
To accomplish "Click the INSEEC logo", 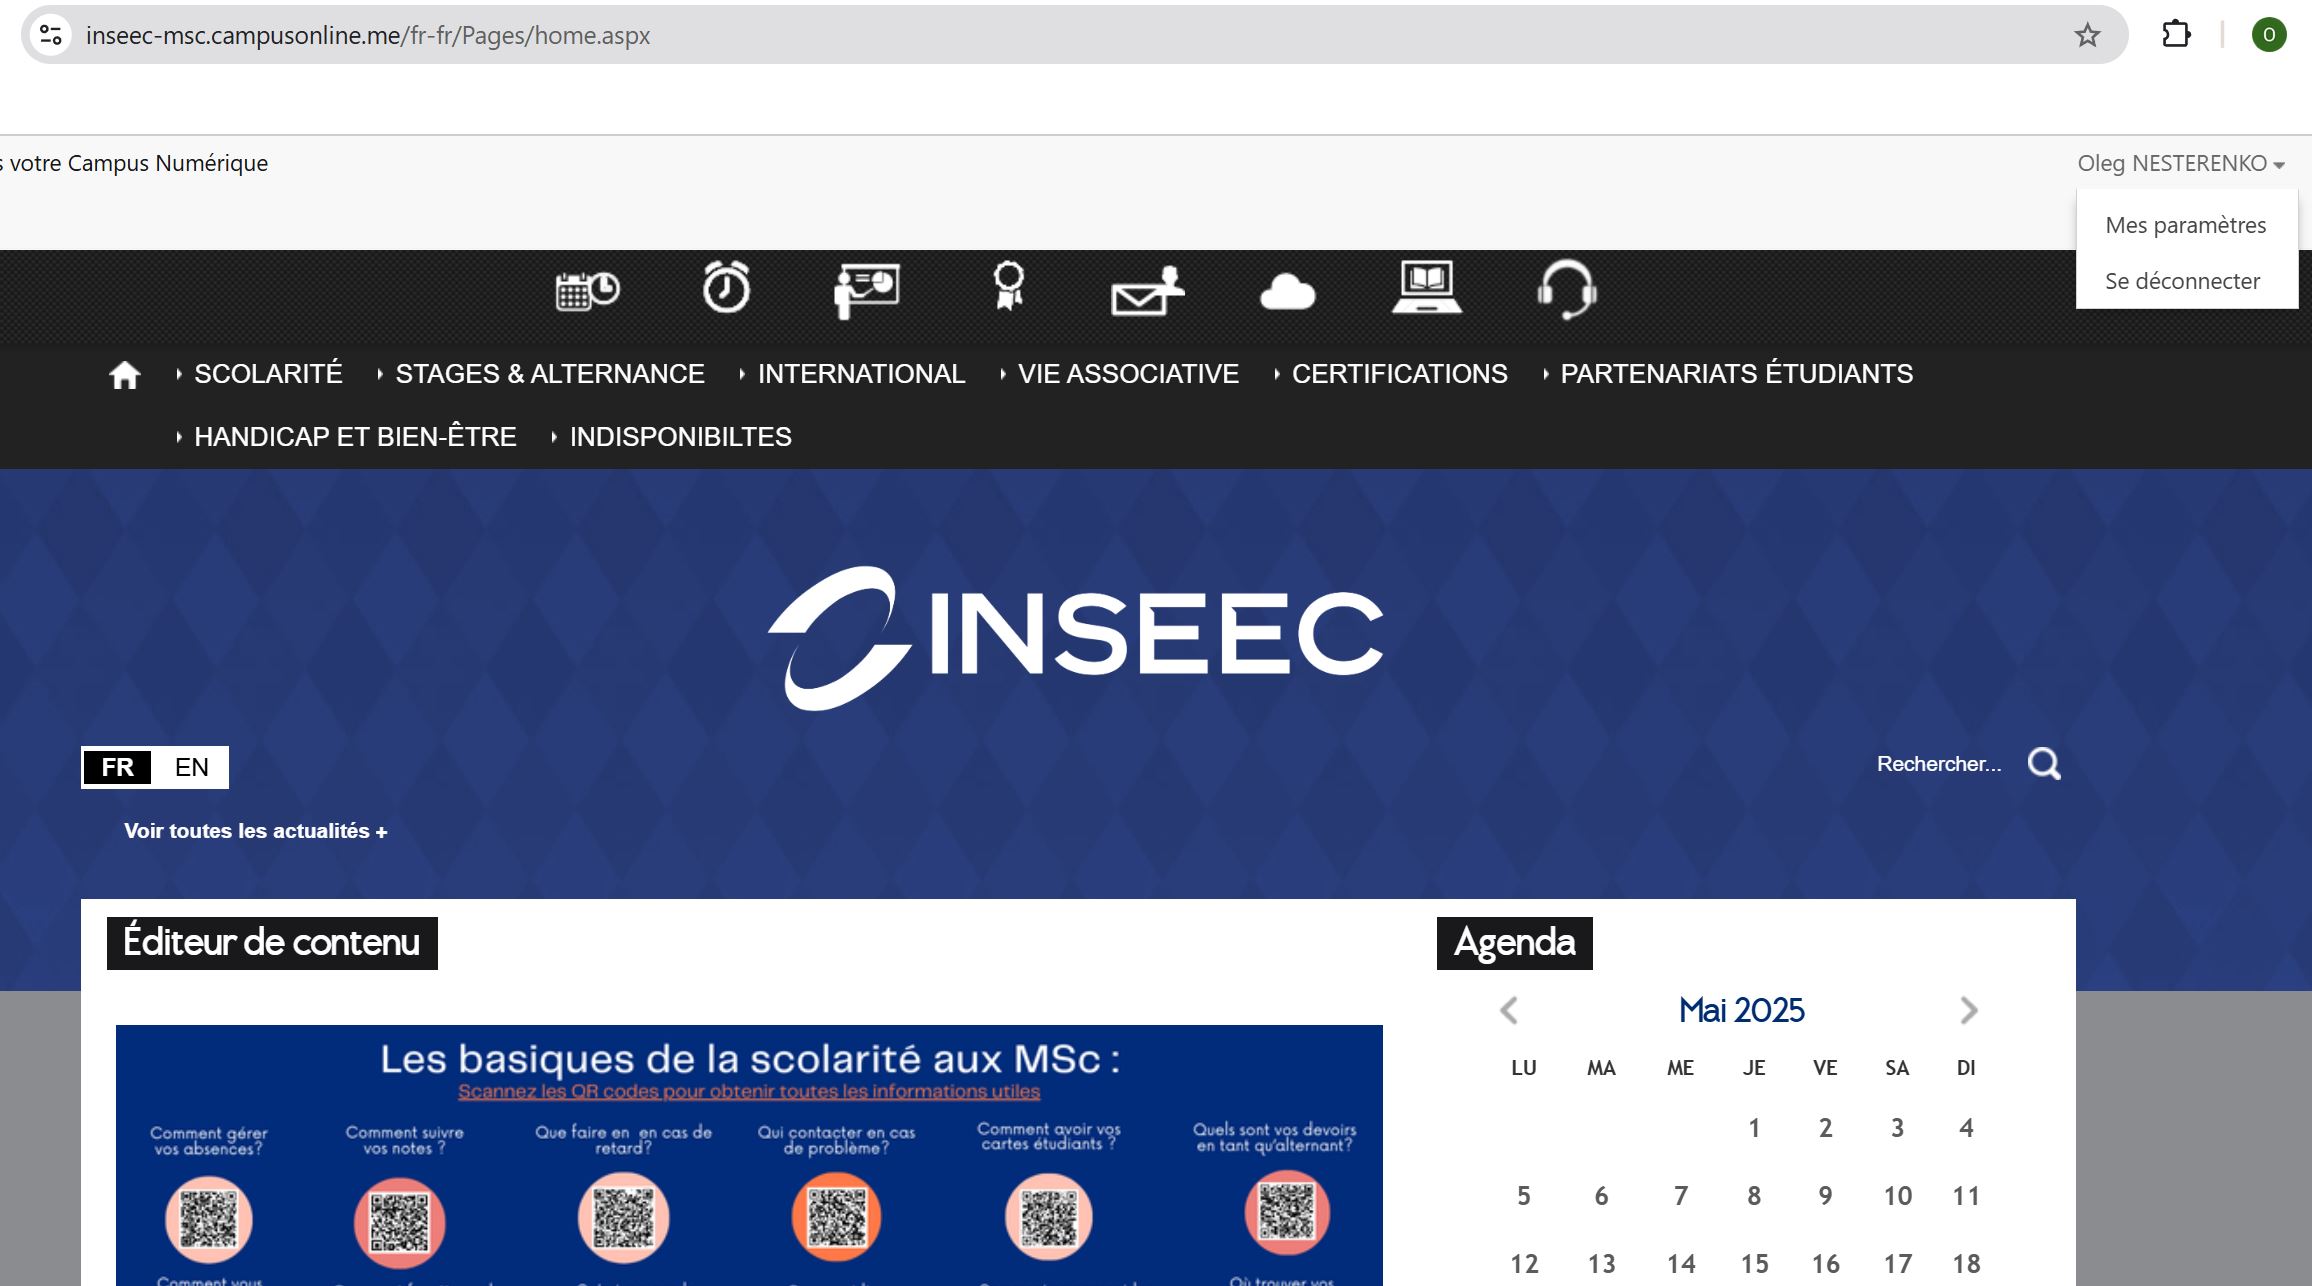I will pos(1075,638).
